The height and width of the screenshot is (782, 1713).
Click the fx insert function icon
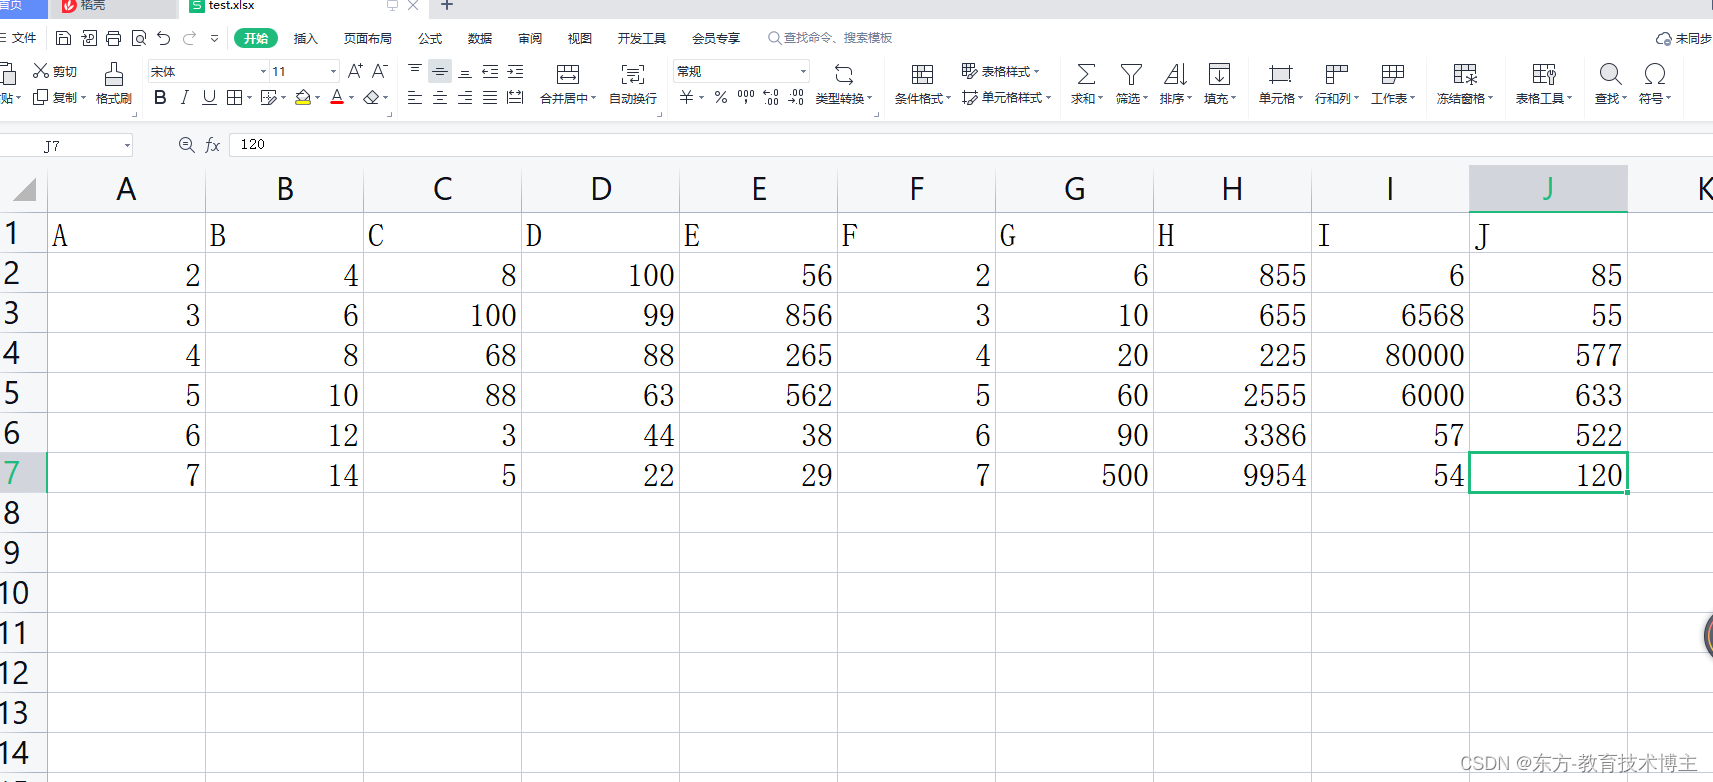[212, 145]
